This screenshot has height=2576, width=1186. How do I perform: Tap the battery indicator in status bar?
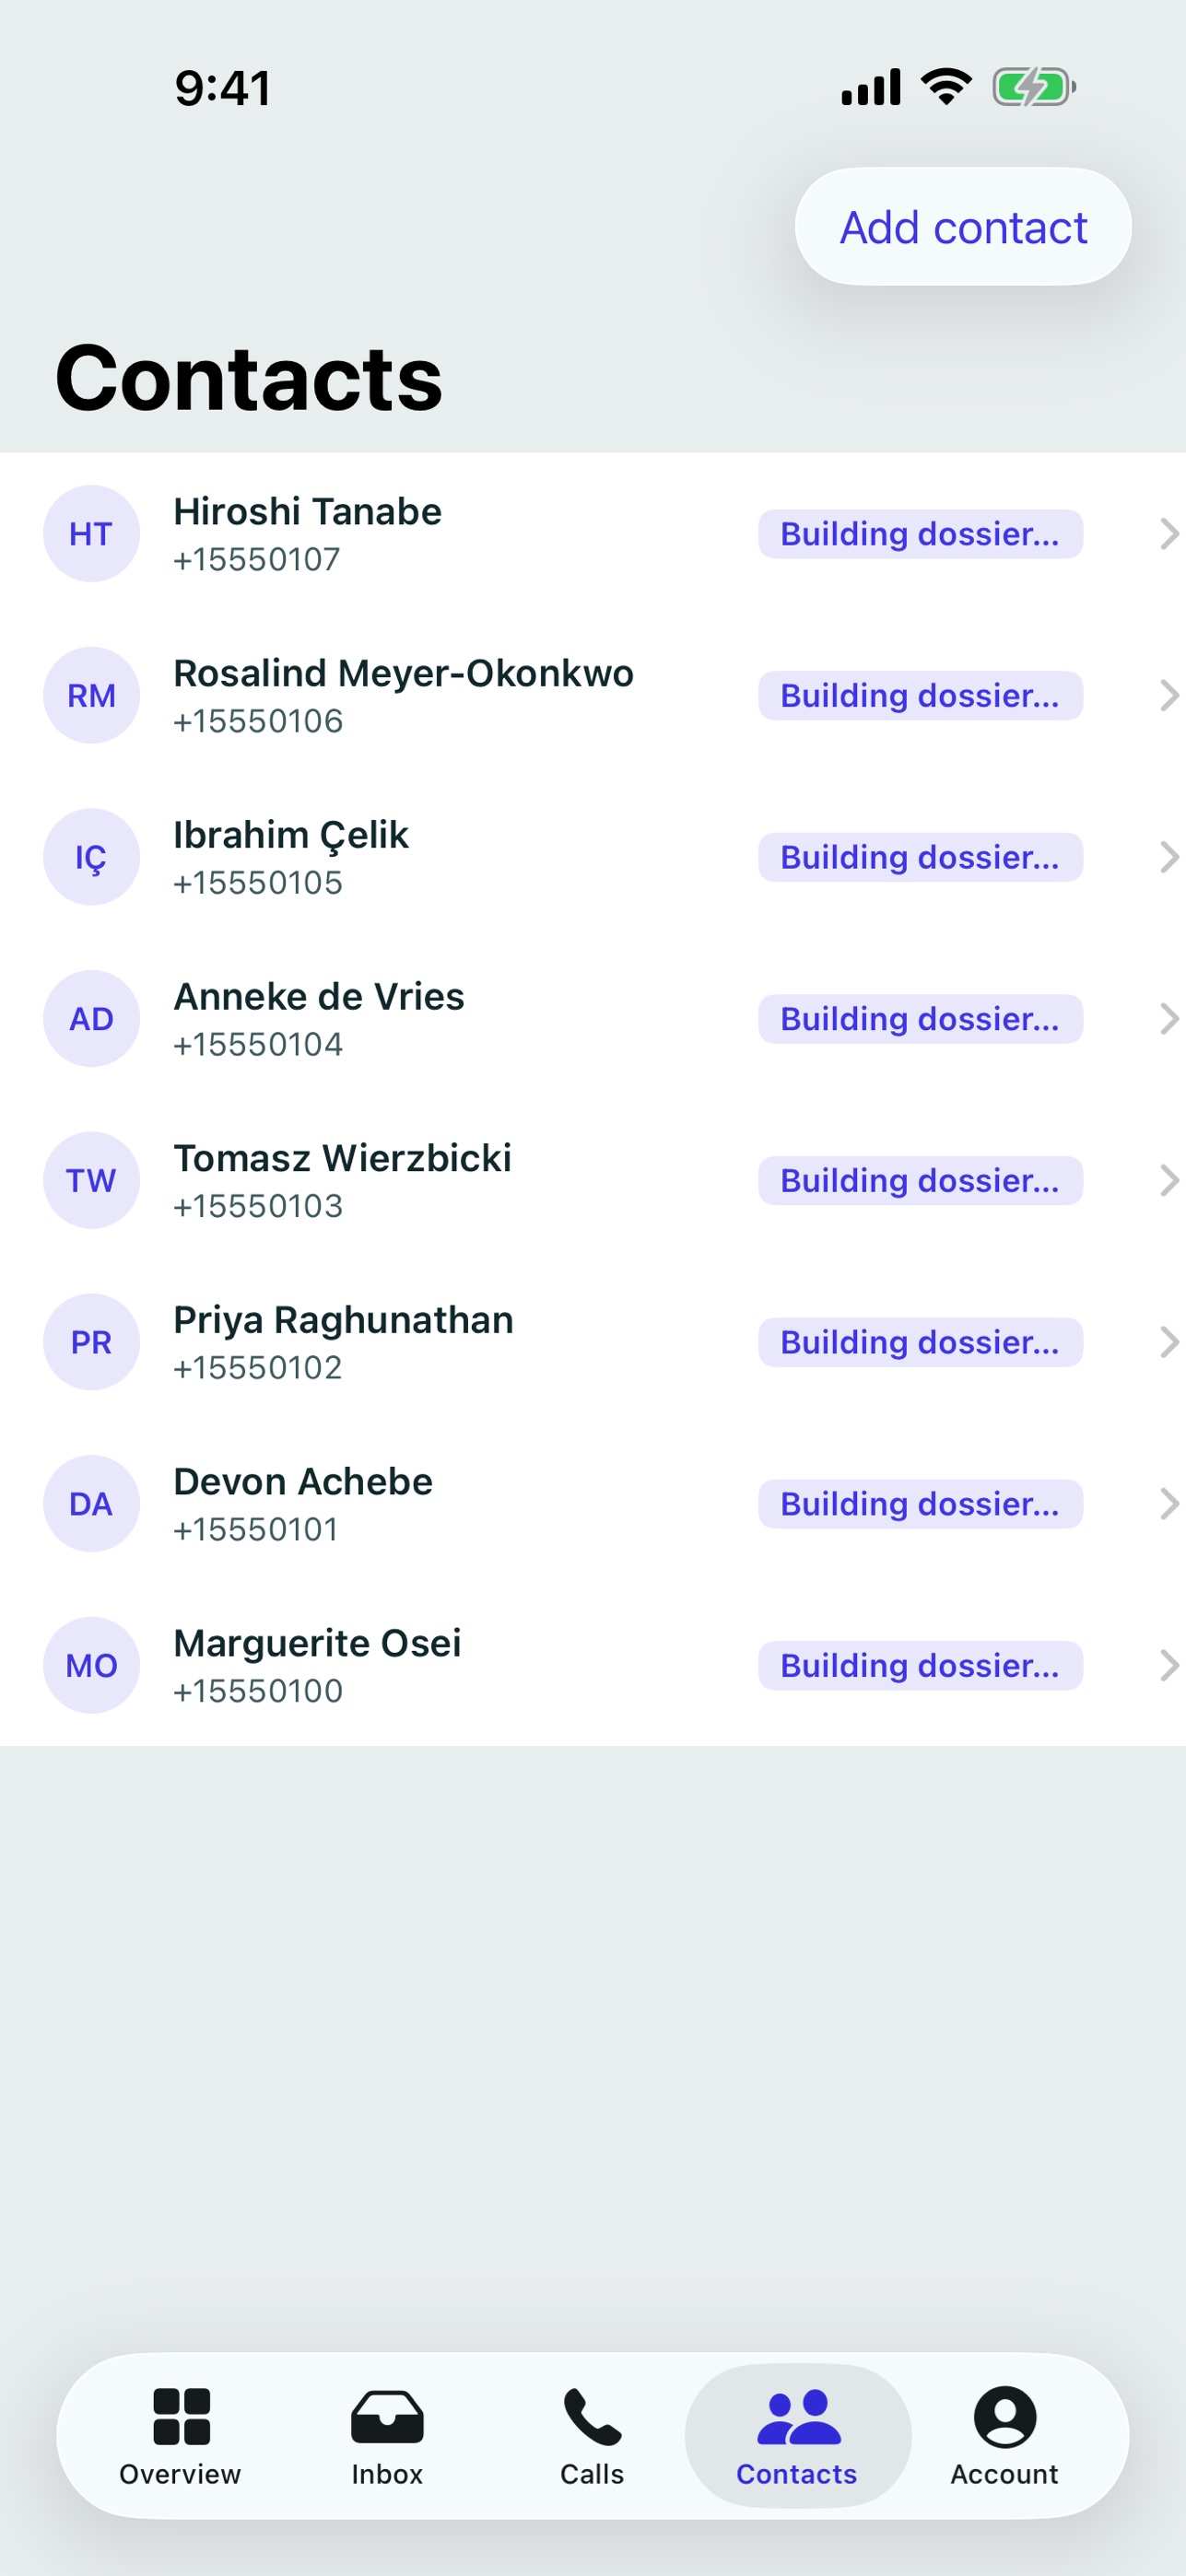coord(1034,87)
